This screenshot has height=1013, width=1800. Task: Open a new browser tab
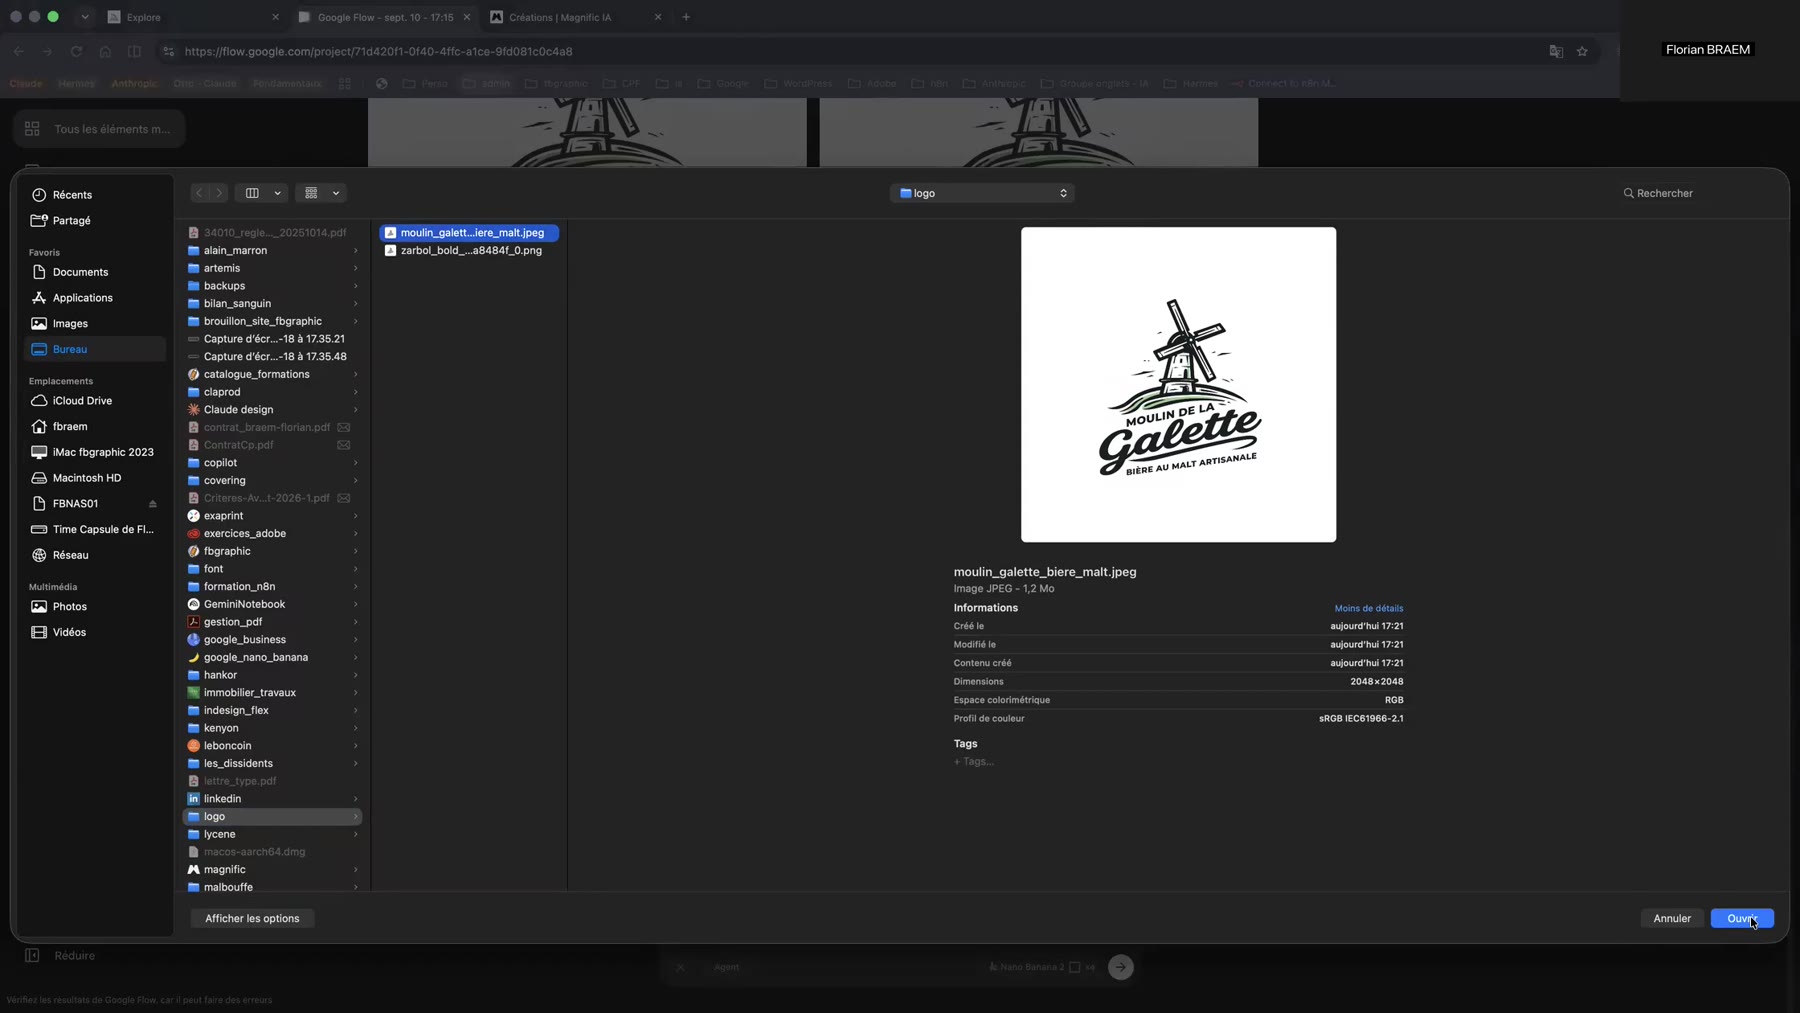tap(686, 17)
